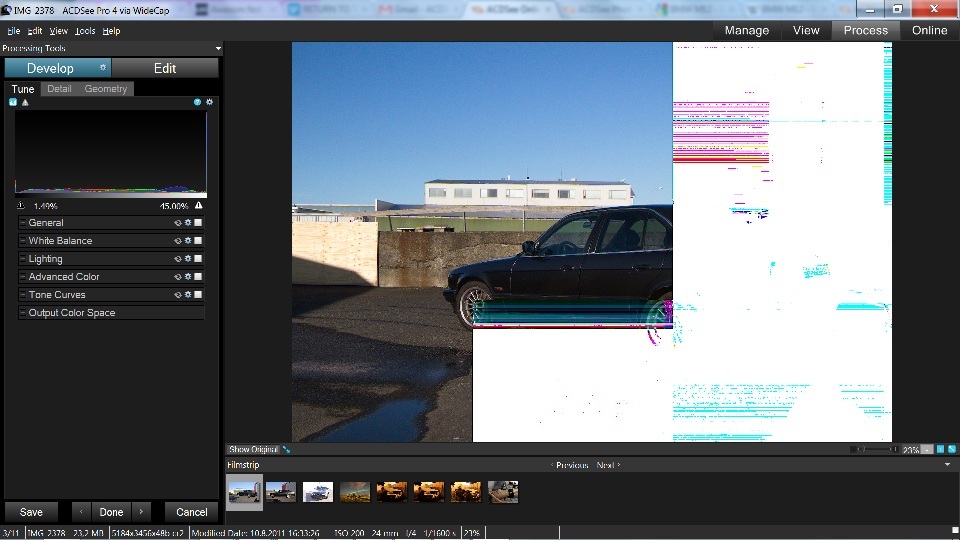Open the Develop mode settings gear
The height and width of the screenshot is (540, 961).
103,68
